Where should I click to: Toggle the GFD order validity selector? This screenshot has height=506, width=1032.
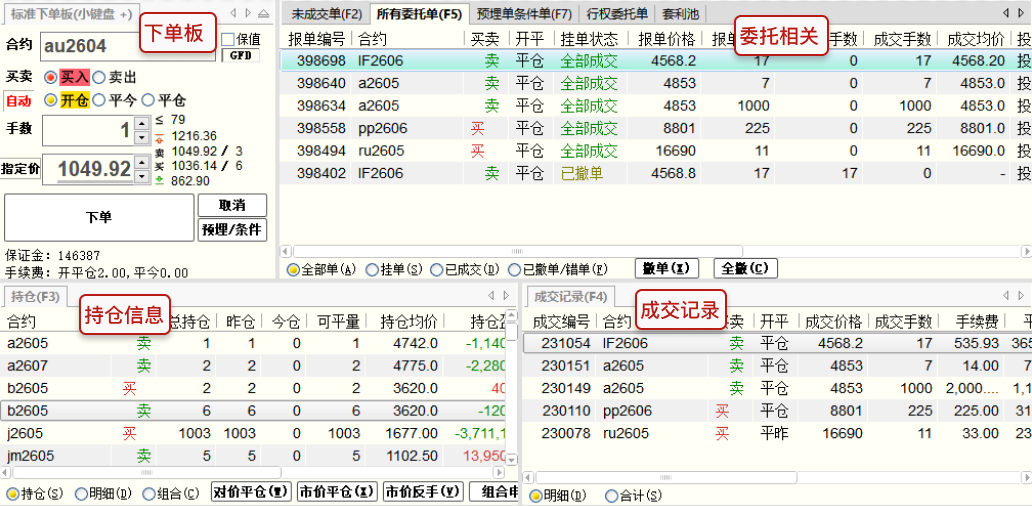pyautogui.click(x=240, y=56)
